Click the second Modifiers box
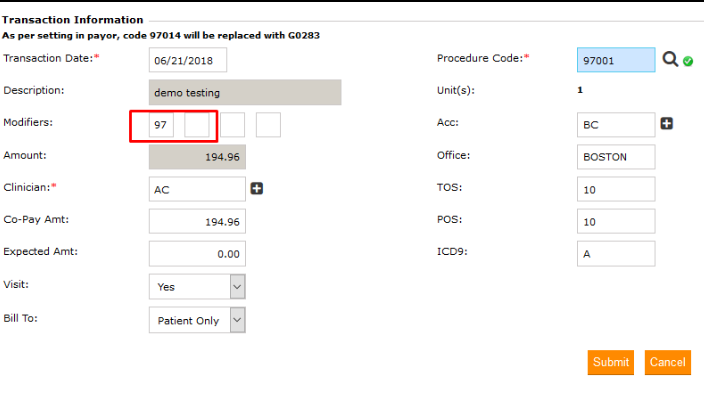Screen dimensions: 704x405 pos(197,125)
